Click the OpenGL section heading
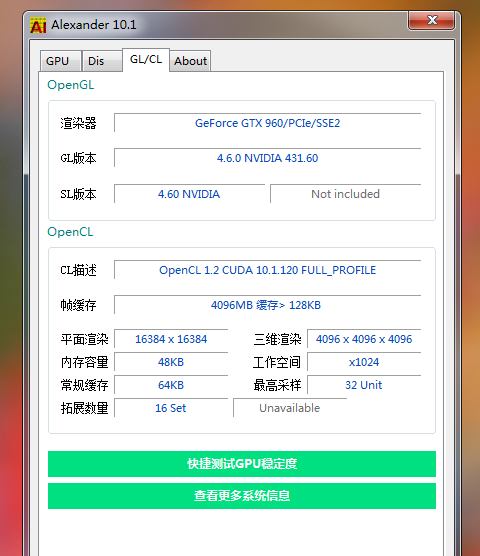 71,85
